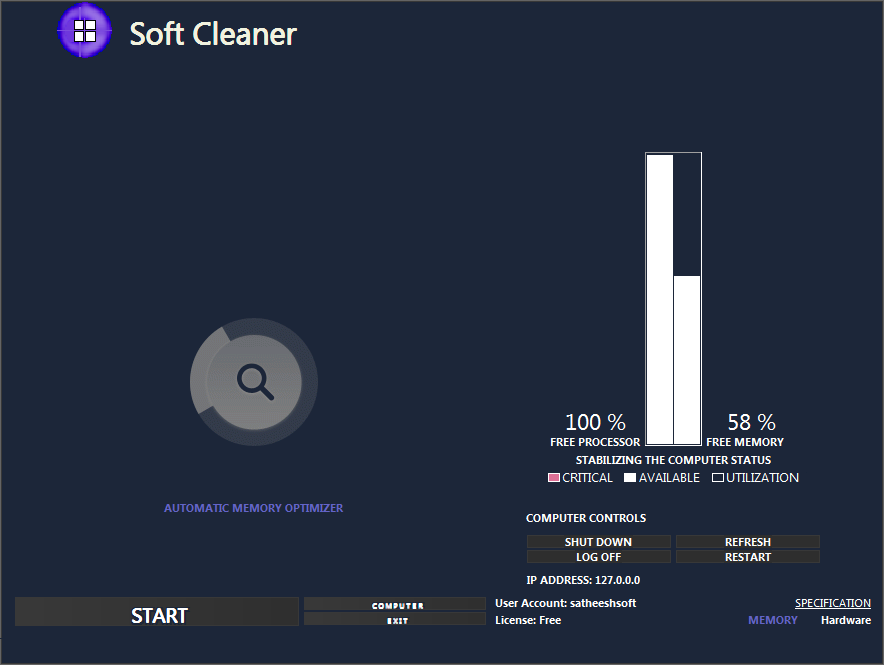Click the Automatic Memory Optimizer label
Viewport: 884px width, 665px height.
253,508
